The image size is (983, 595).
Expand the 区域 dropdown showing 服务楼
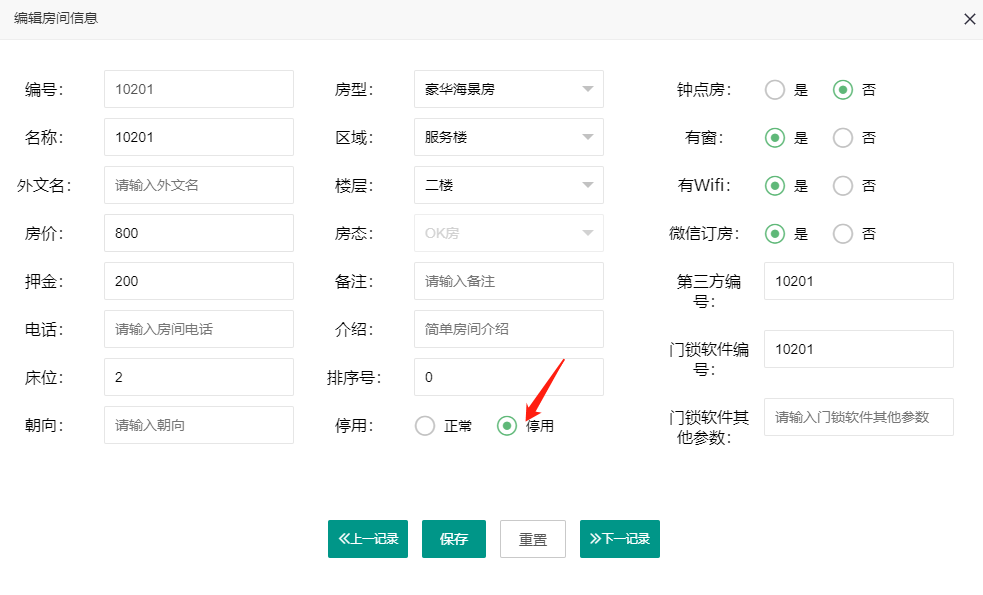[508, 137]
